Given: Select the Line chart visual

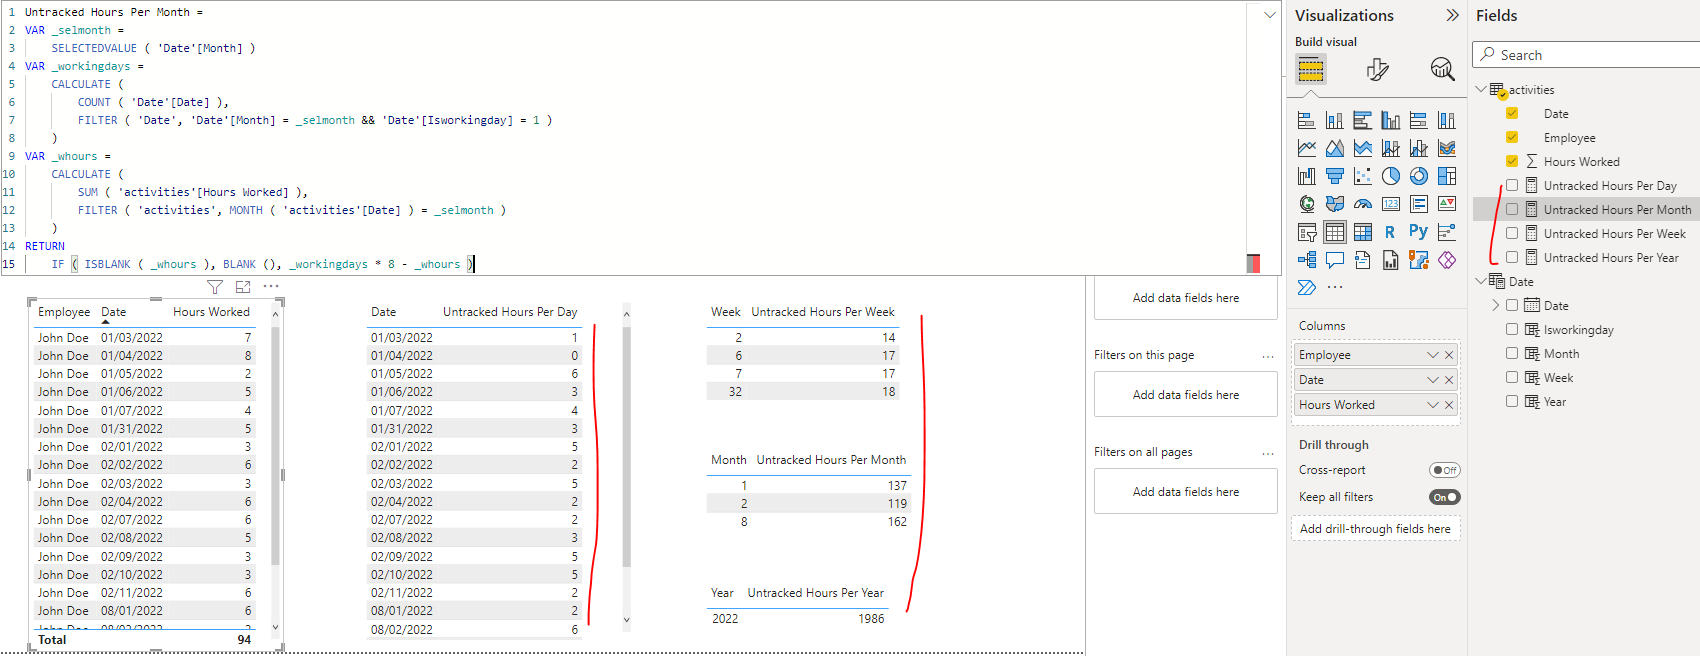Looking at the screenshot, I should pyautogui.click(x=1306, y=148).
